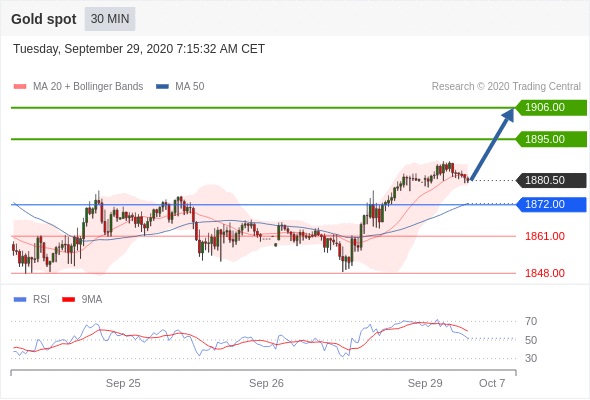Select the 1906.00 green target price tag
Screen dimensions: 590x400
[551, 108]
